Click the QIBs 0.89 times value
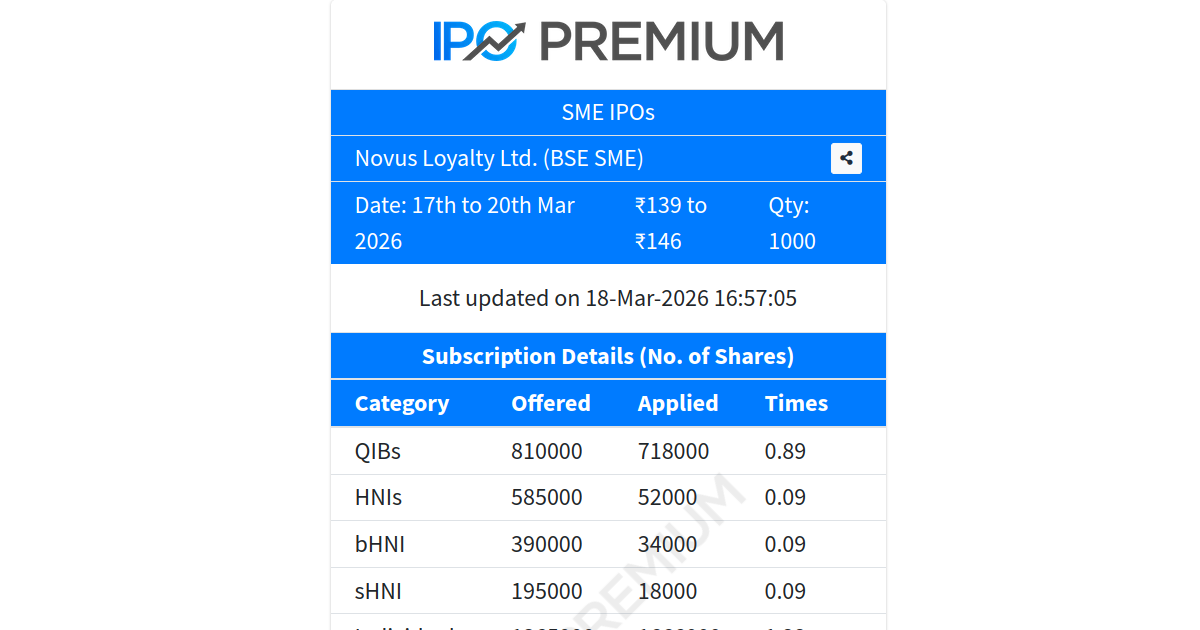 pyautogui.click(x=785, y=451)
